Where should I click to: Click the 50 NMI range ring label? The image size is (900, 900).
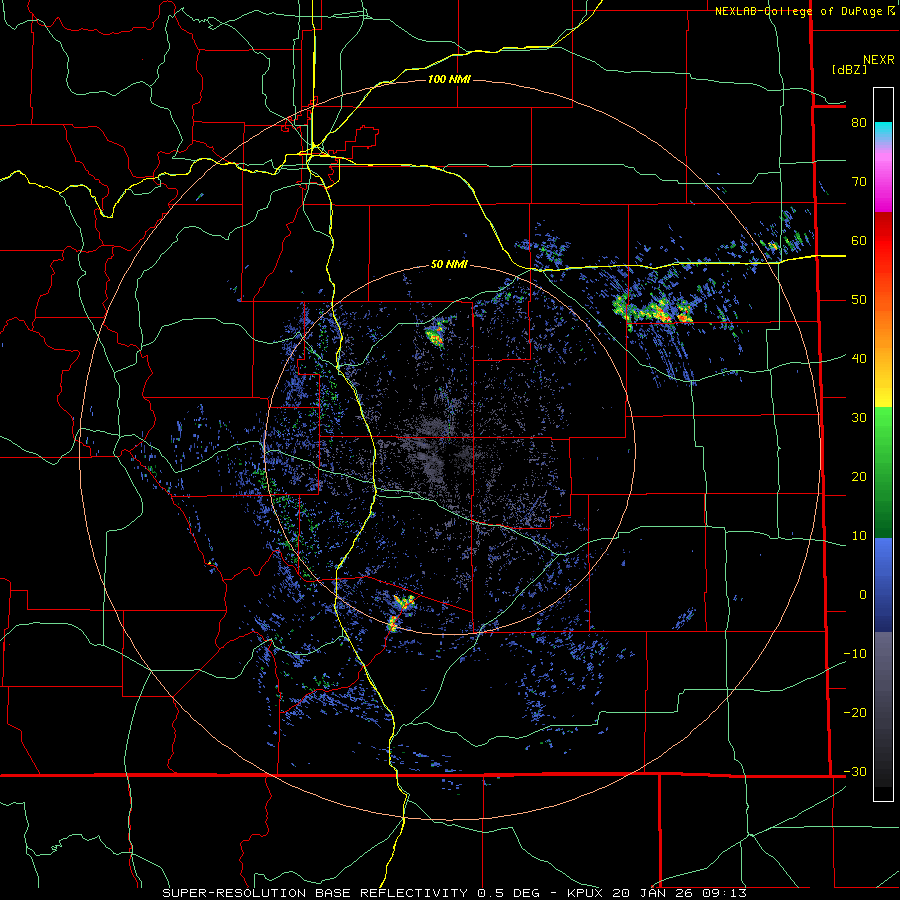[449, 264]
